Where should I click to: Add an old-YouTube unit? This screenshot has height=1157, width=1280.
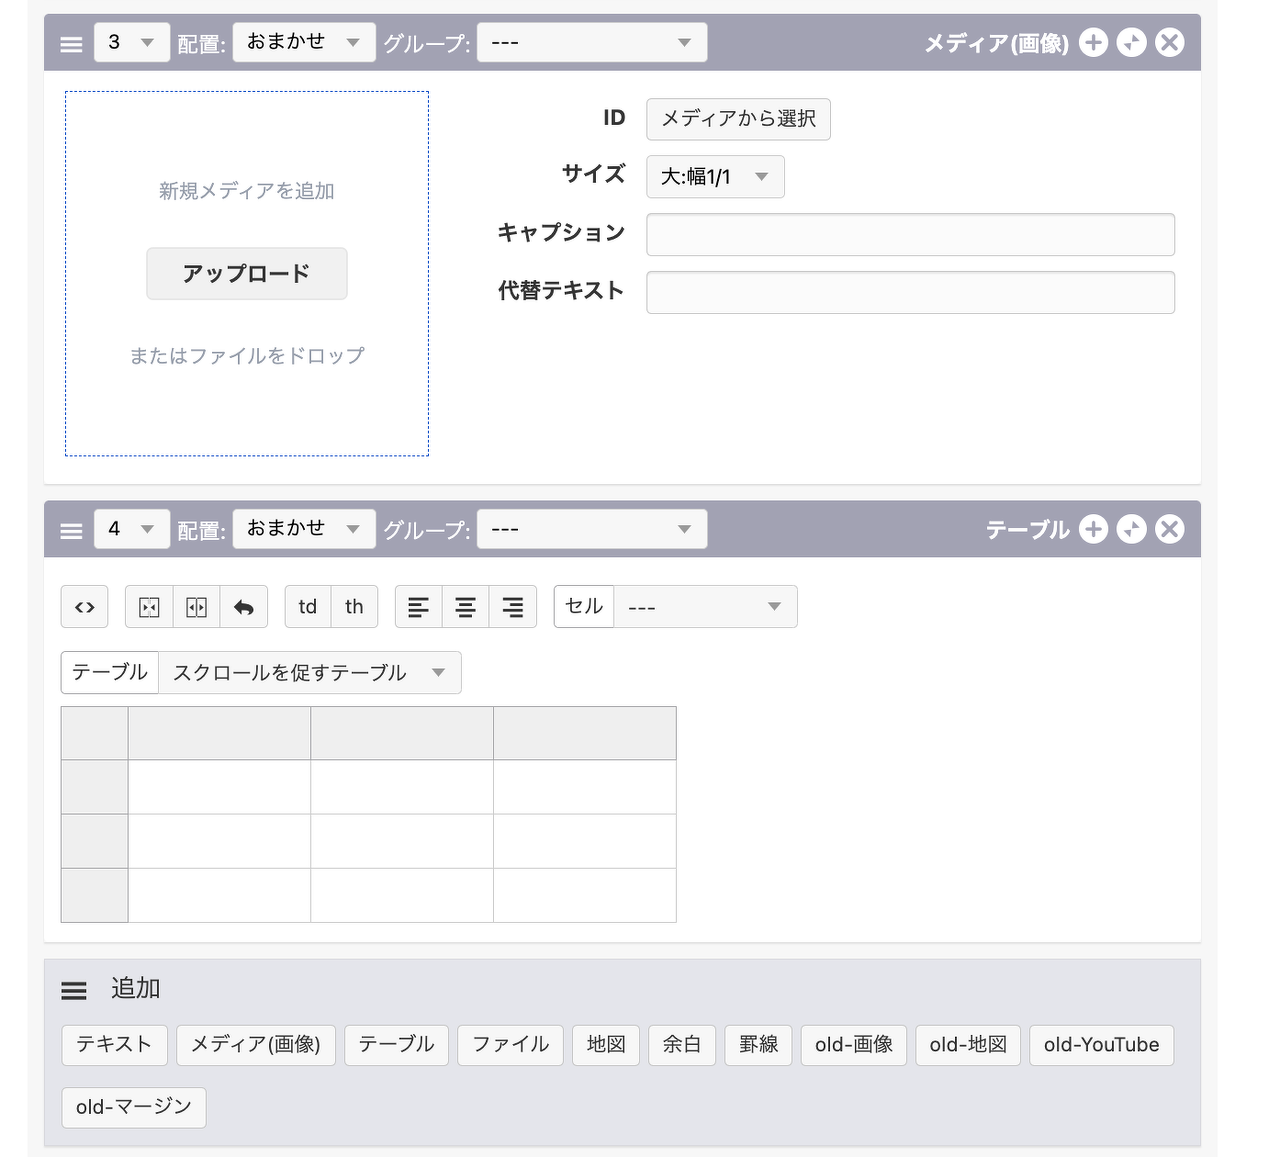[x=1101, y=1045]
